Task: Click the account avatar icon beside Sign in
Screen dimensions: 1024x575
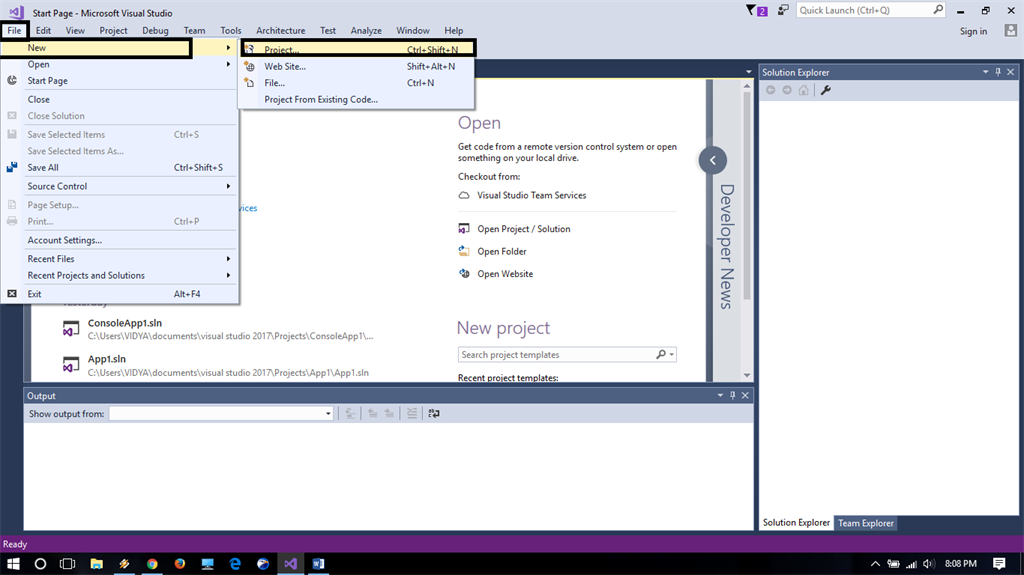Action: [x=1010, y=31]
